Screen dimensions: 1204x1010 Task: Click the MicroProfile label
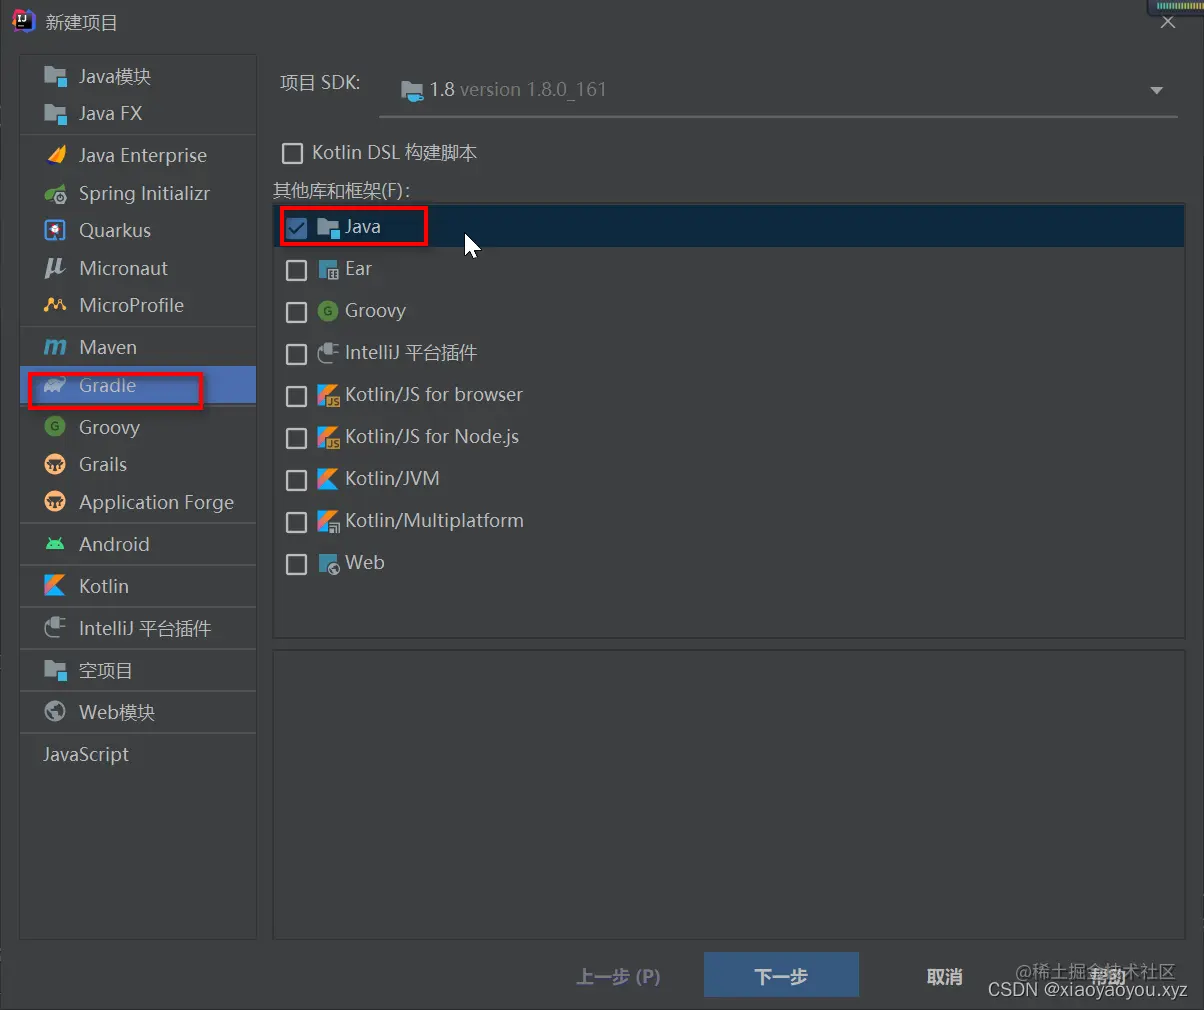point(131,305)
